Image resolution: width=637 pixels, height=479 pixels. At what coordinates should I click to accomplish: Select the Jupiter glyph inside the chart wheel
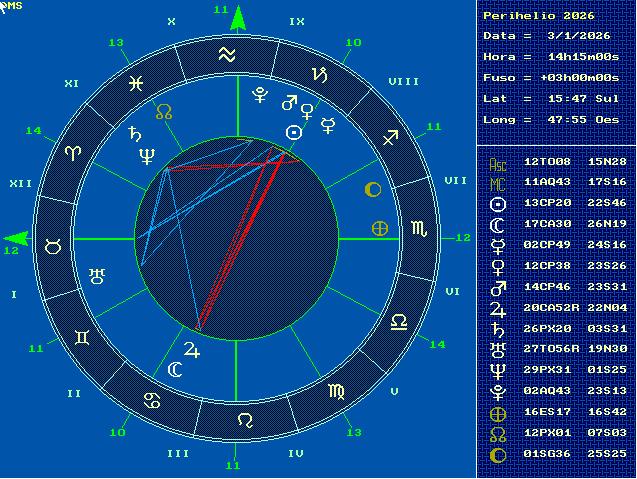(192, 350)
